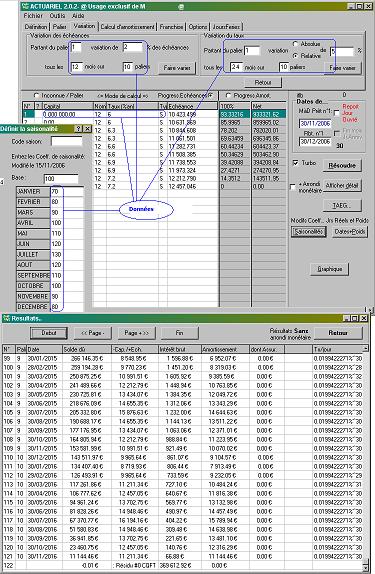
Task: Enable the Arrondi monétaire checkbox
Action: (x=292, y=187)
